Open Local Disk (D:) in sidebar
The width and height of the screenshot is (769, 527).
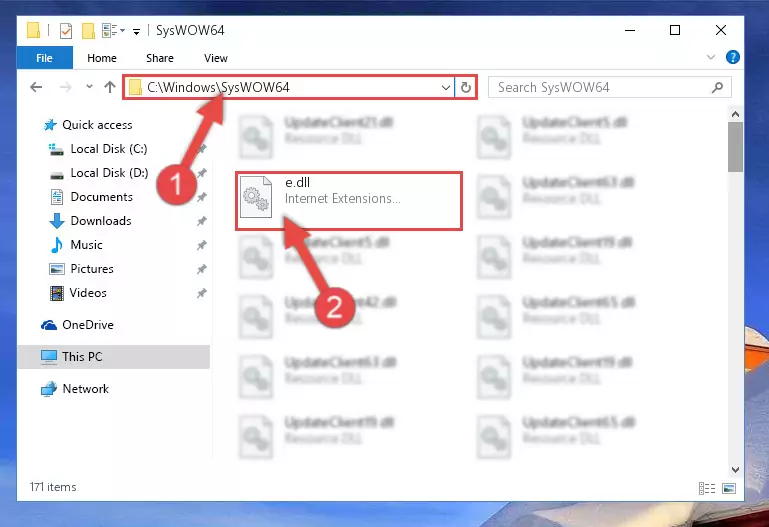coord(109,173)
